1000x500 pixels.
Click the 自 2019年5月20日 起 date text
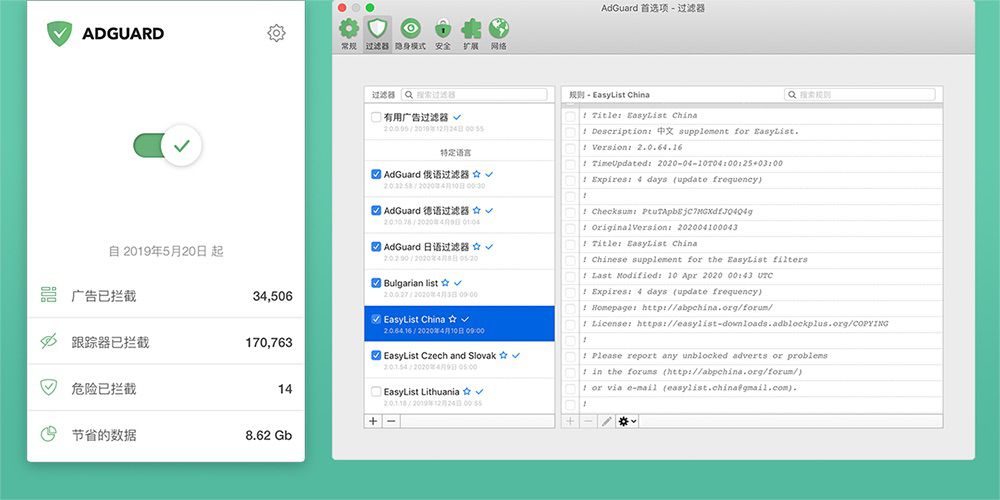pyautogui.click(x=166, y=251)
